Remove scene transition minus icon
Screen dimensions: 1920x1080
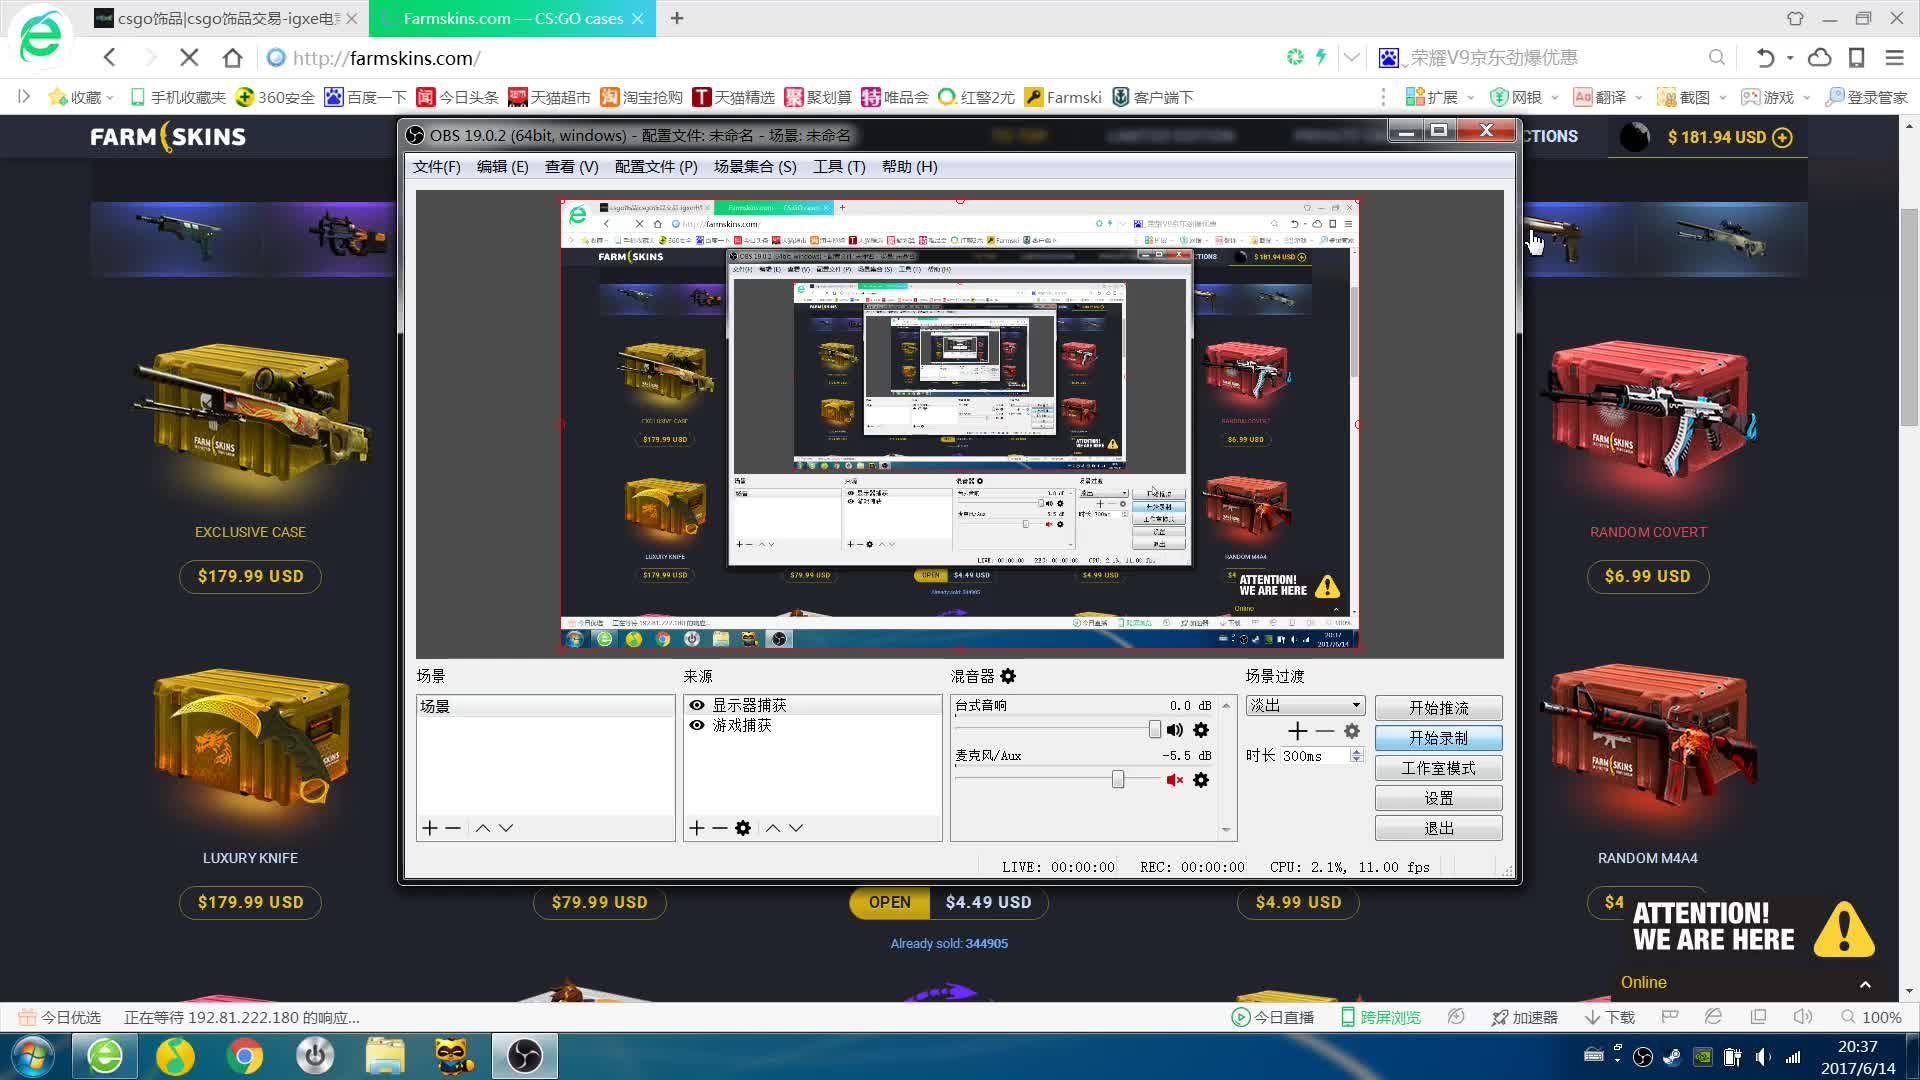tap(1325, 731)
